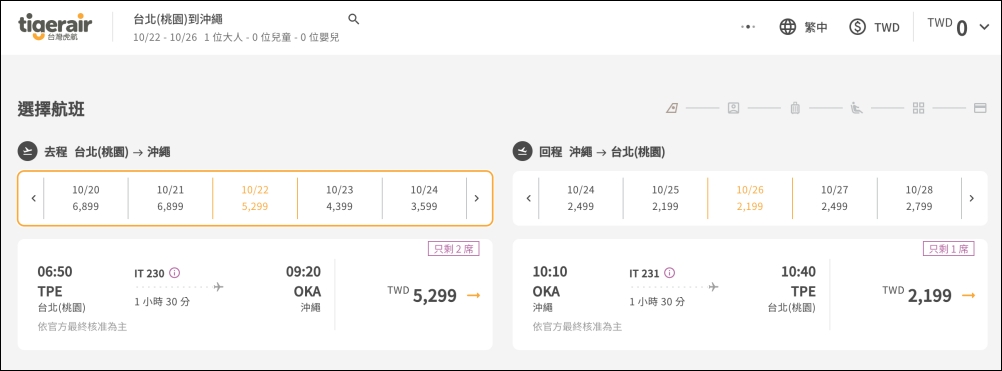The image size is (1002, 371).
Task: Show later return dates with right chevron
Action: tap(971, 198)
